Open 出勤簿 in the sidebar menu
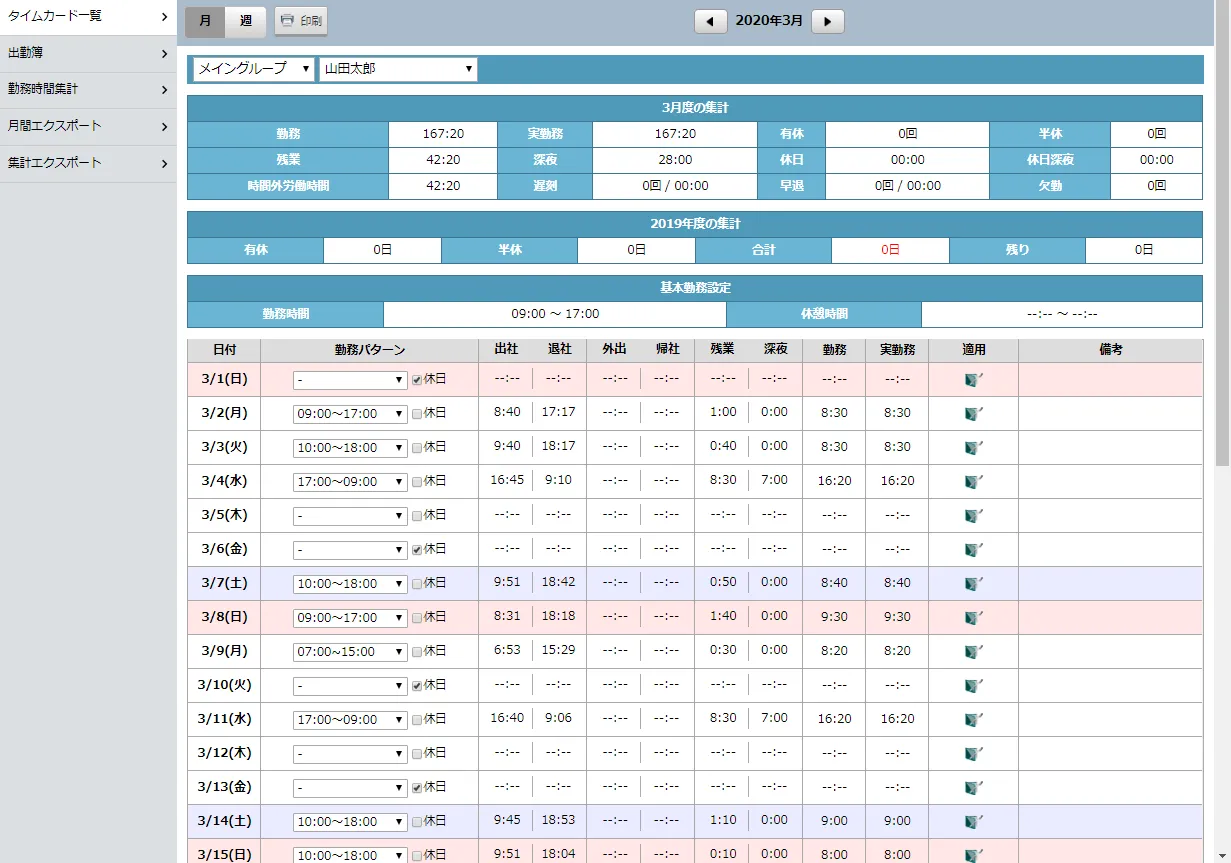 tap(88, 53)
